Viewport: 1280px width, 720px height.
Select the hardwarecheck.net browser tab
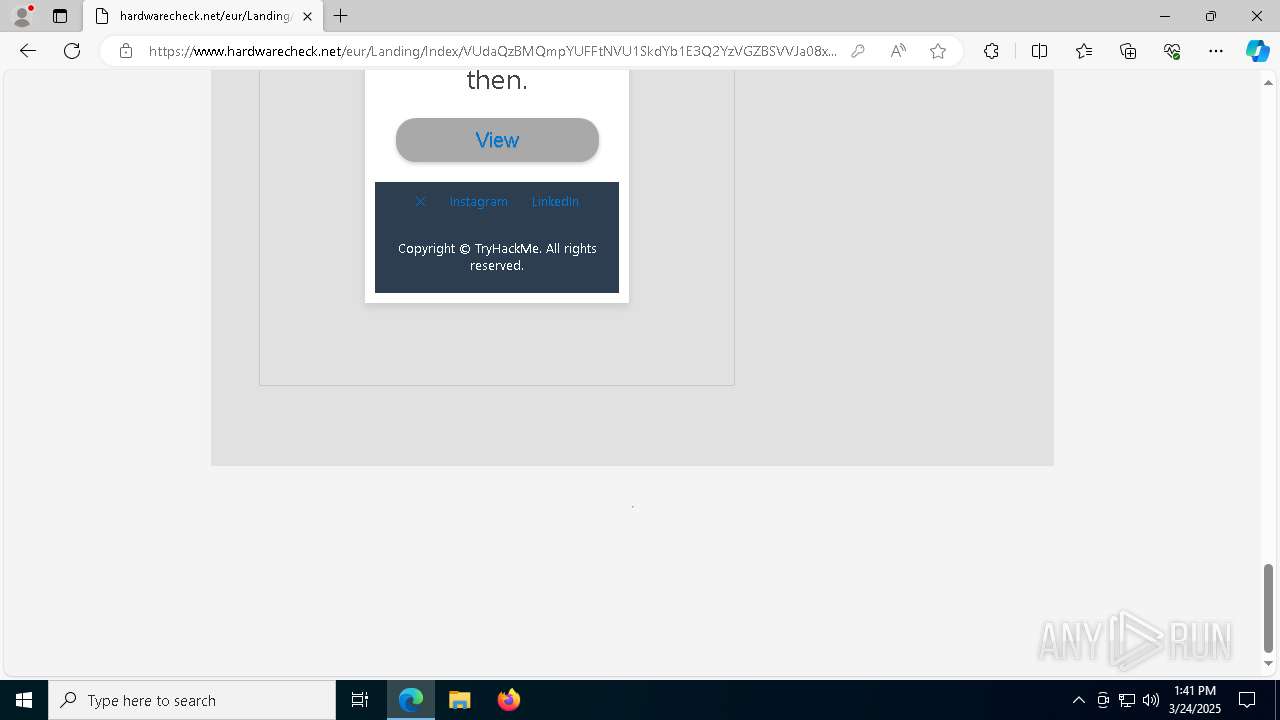click(203, 16)
